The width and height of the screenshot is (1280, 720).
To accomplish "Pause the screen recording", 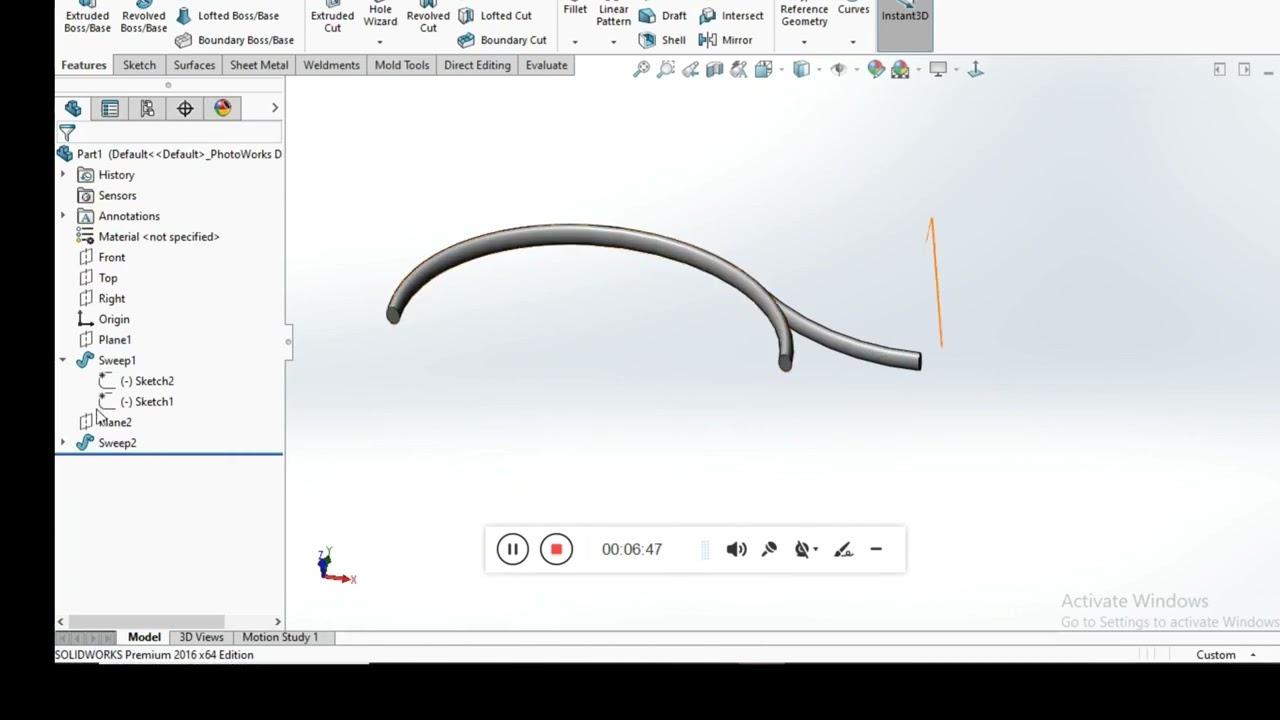I will tap(512, 549).
